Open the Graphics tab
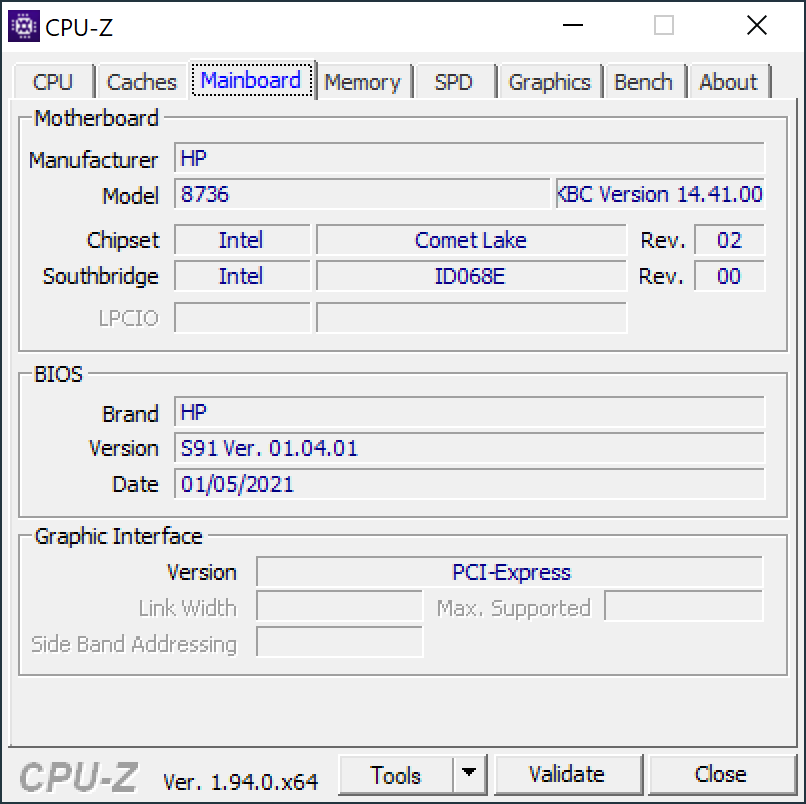The width and height of the screenshot is (806, 804). click(549, 82)
